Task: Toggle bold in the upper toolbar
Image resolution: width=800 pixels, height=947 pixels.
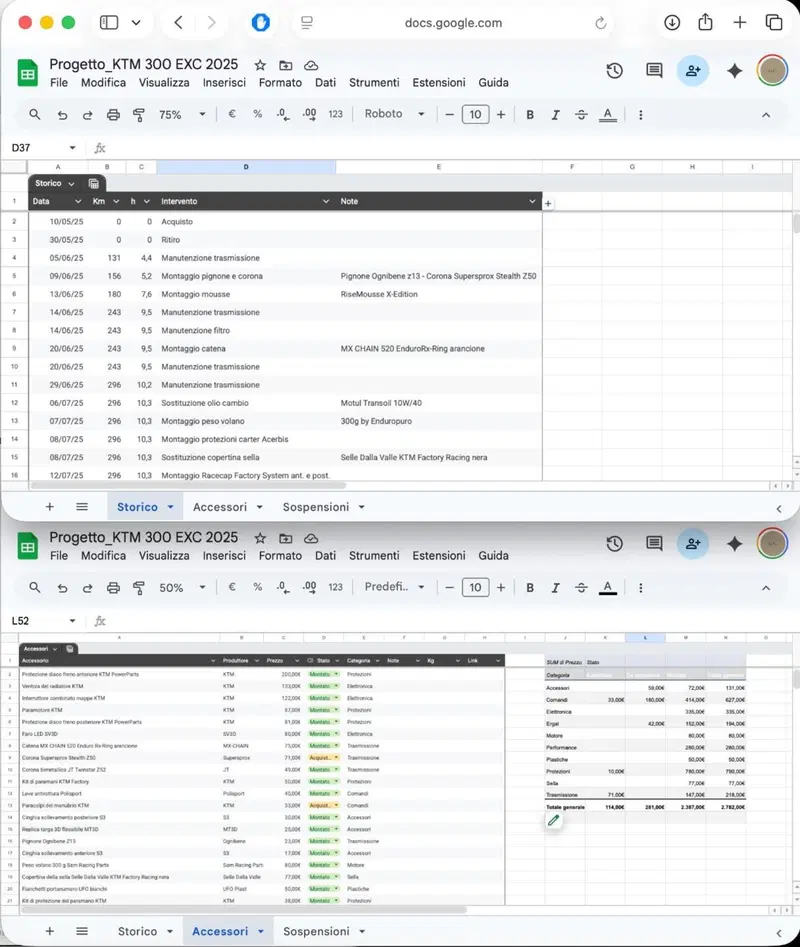Action: click(530, 115)
